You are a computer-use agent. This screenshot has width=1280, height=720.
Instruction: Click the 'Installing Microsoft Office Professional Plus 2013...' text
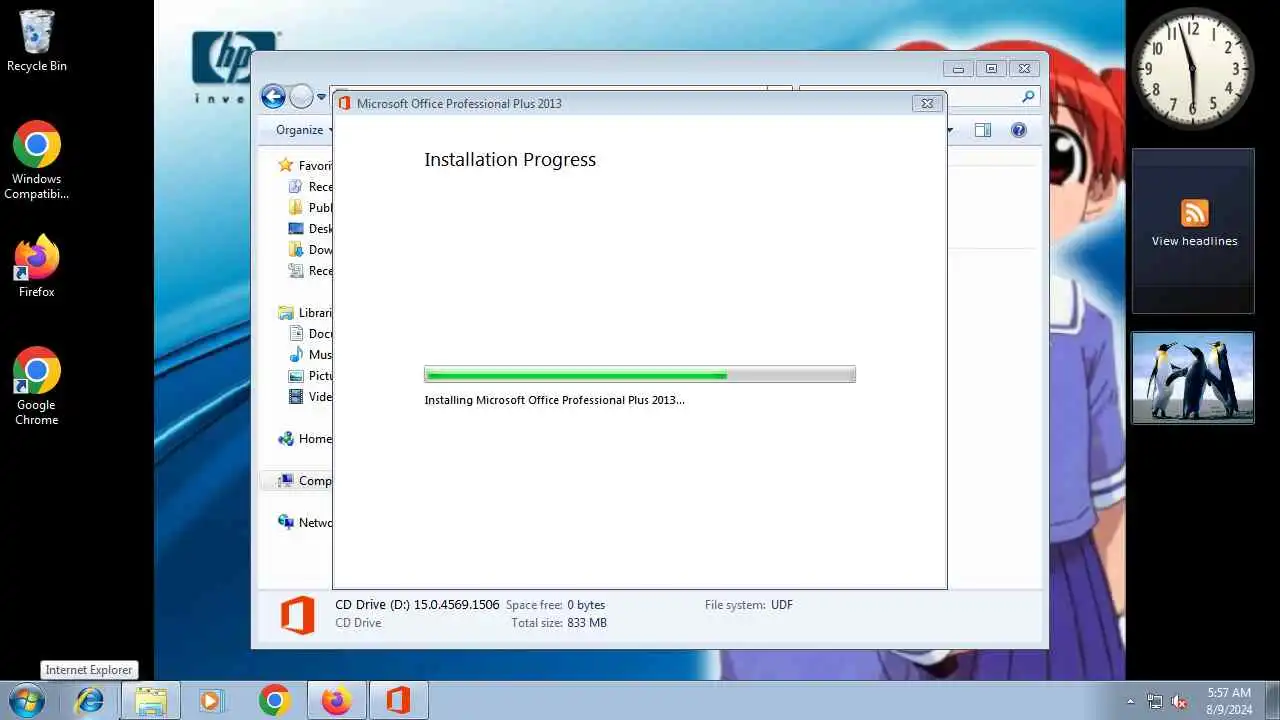(x=555, y=400)
